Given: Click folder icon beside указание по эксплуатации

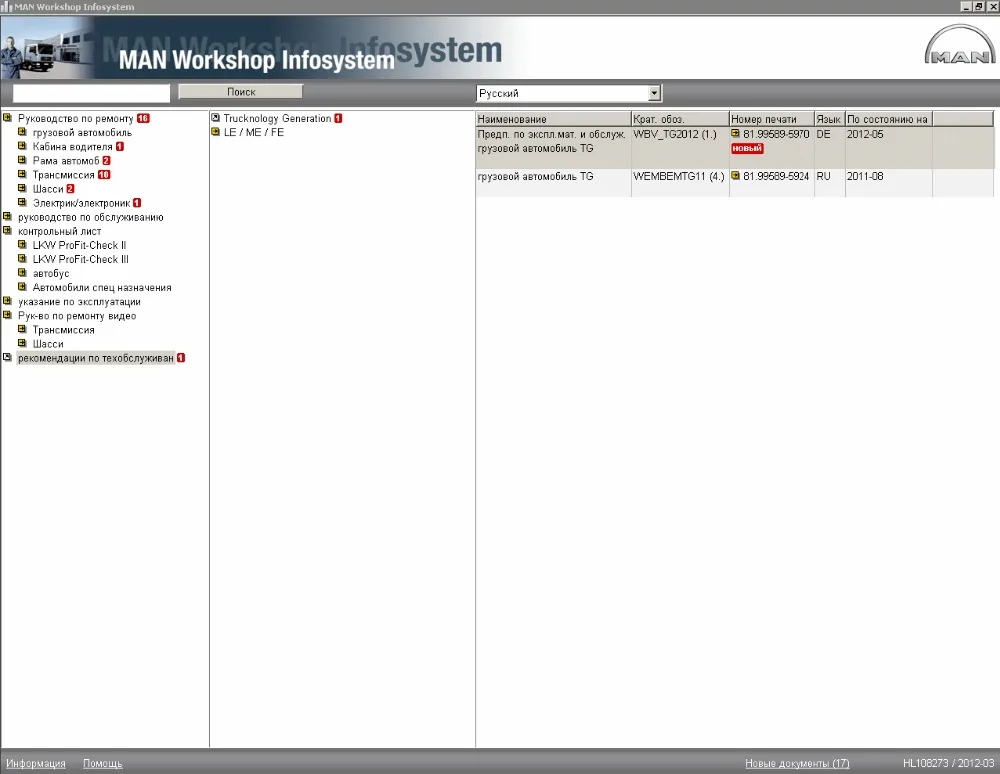Looking at the screenshot, I should 8,300.
